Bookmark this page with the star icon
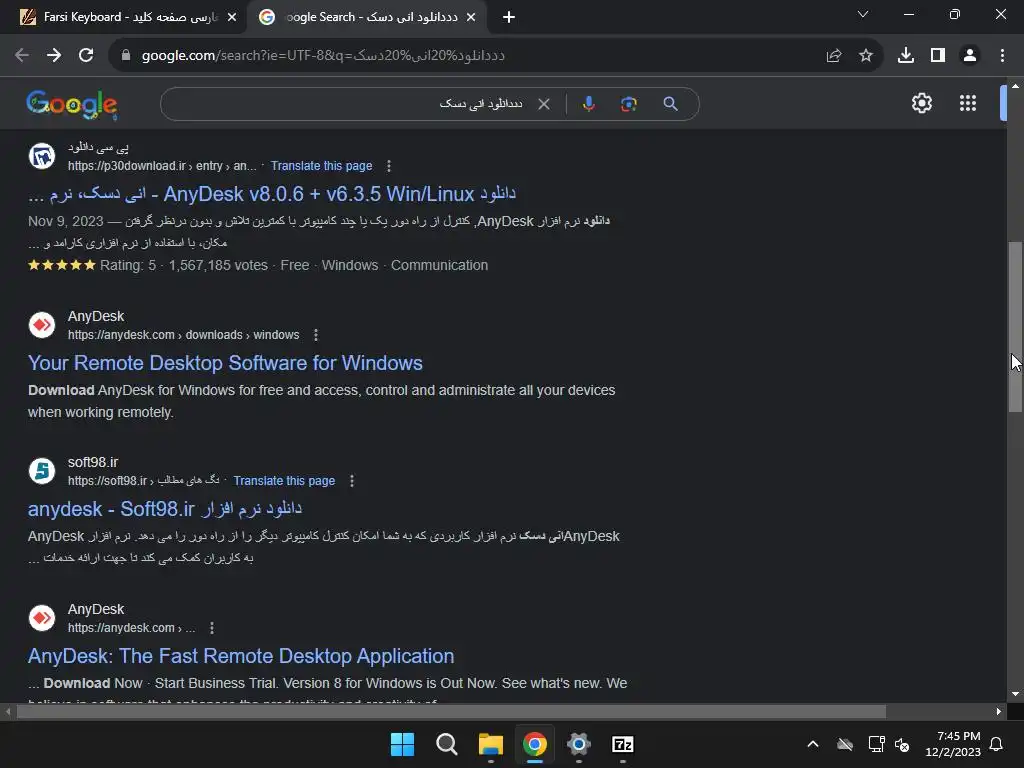The width and height of the screenshot is (1024, 768). (x=866, y=56)
